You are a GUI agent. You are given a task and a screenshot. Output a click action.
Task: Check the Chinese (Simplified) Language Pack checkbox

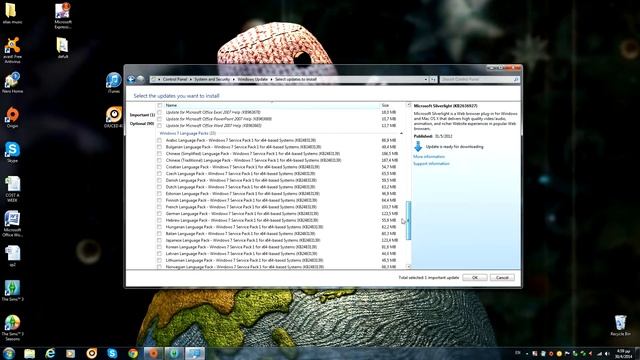tap(160, 154)
